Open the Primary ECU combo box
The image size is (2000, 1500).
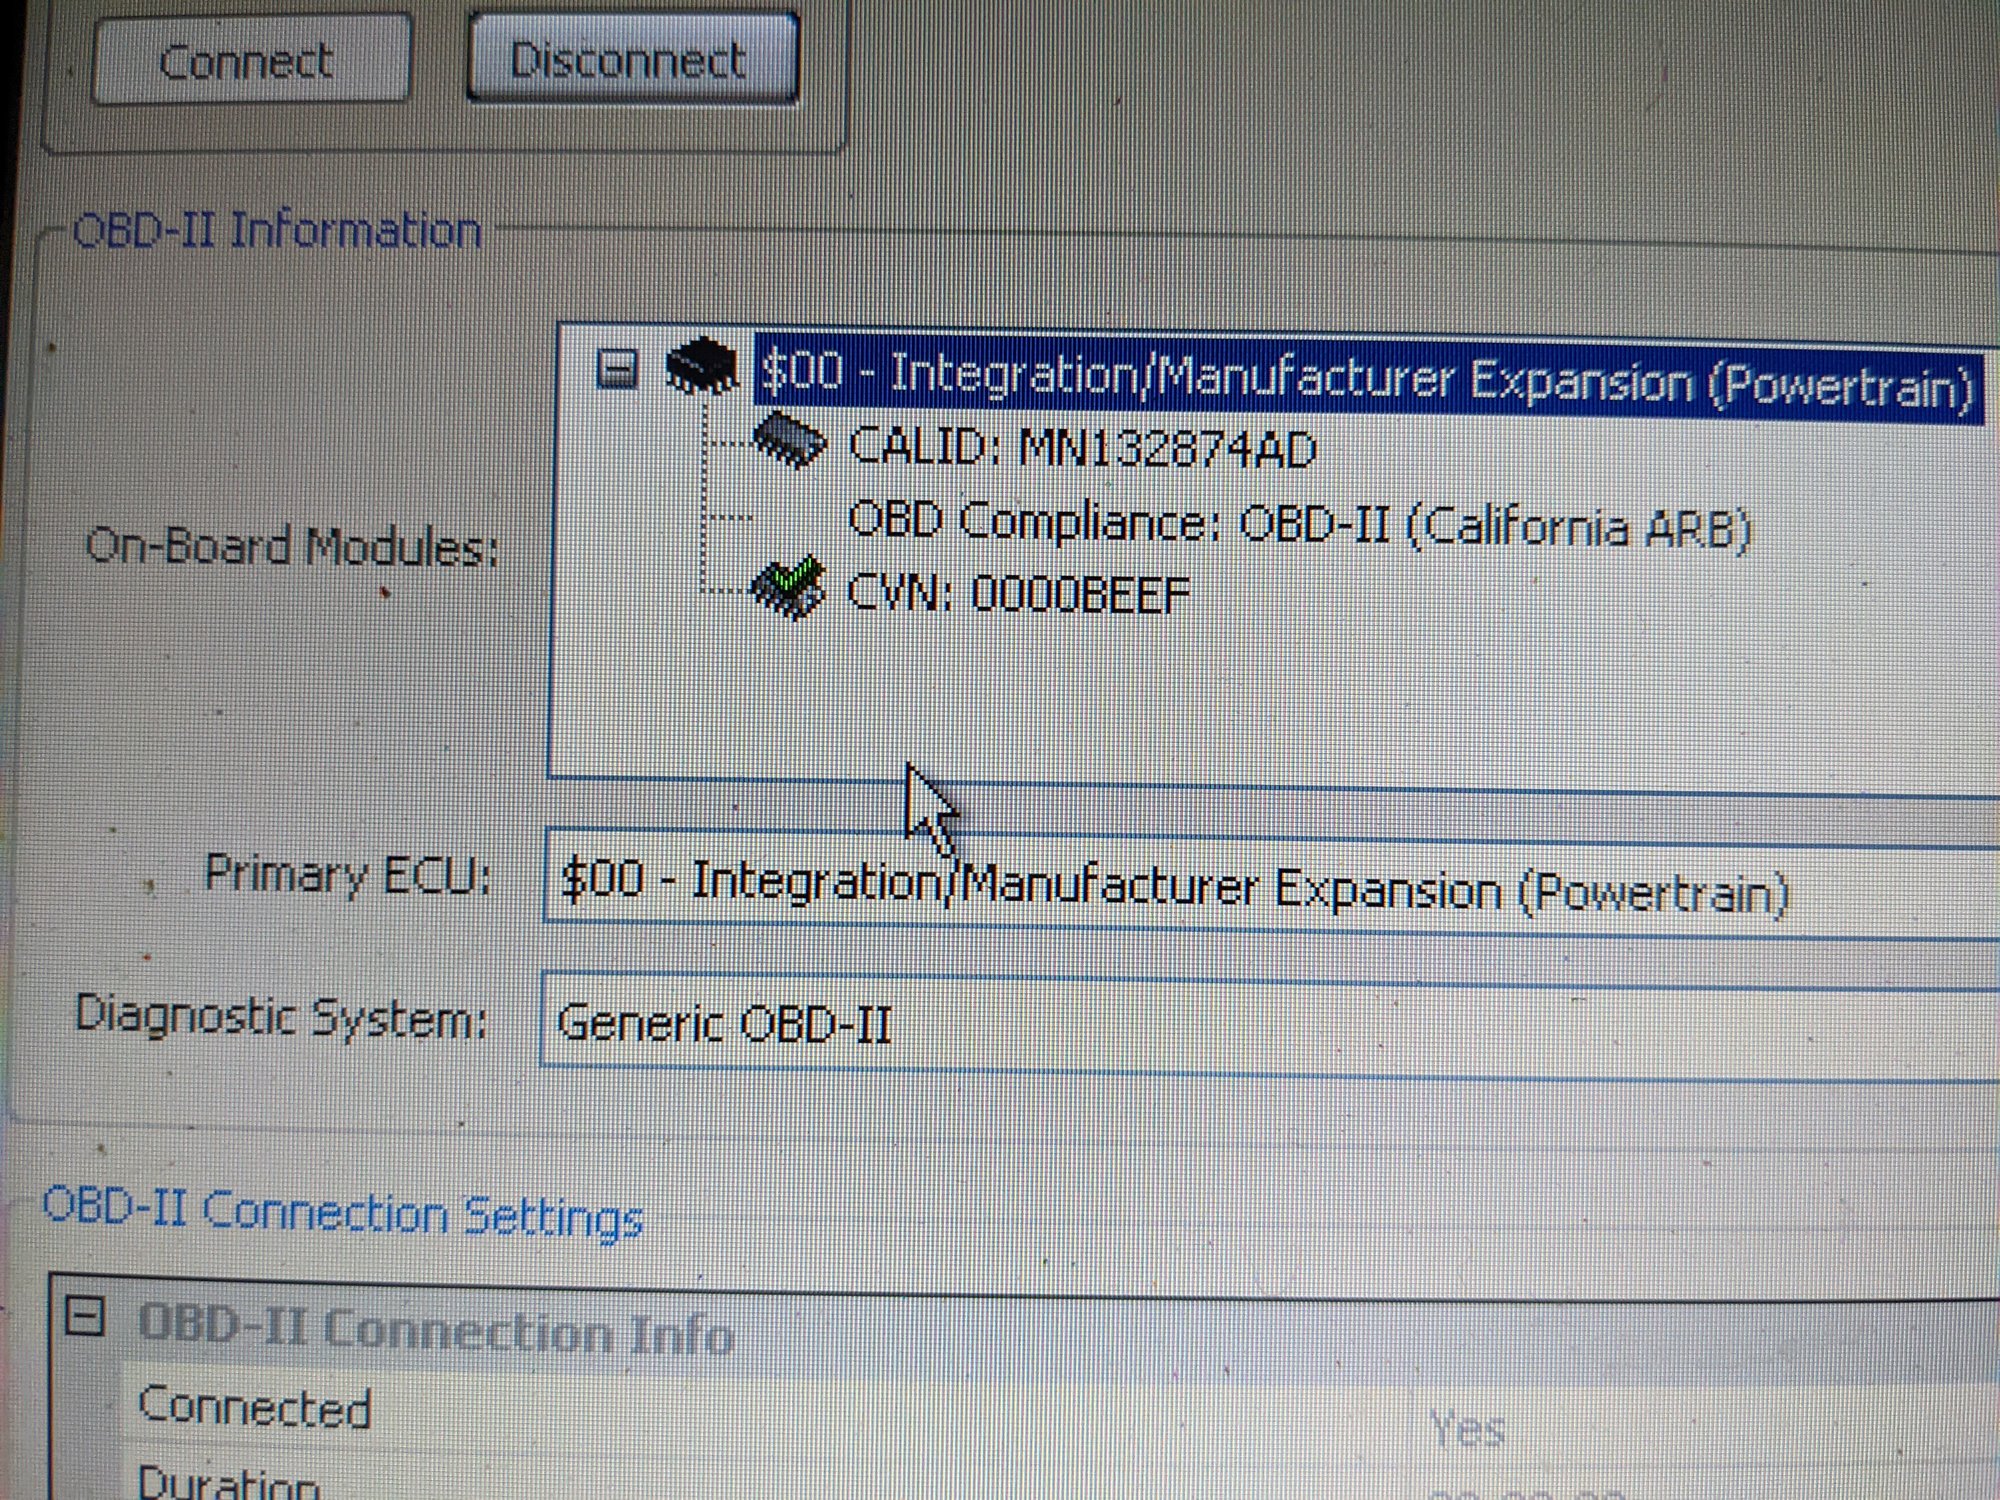[1200, 888]
